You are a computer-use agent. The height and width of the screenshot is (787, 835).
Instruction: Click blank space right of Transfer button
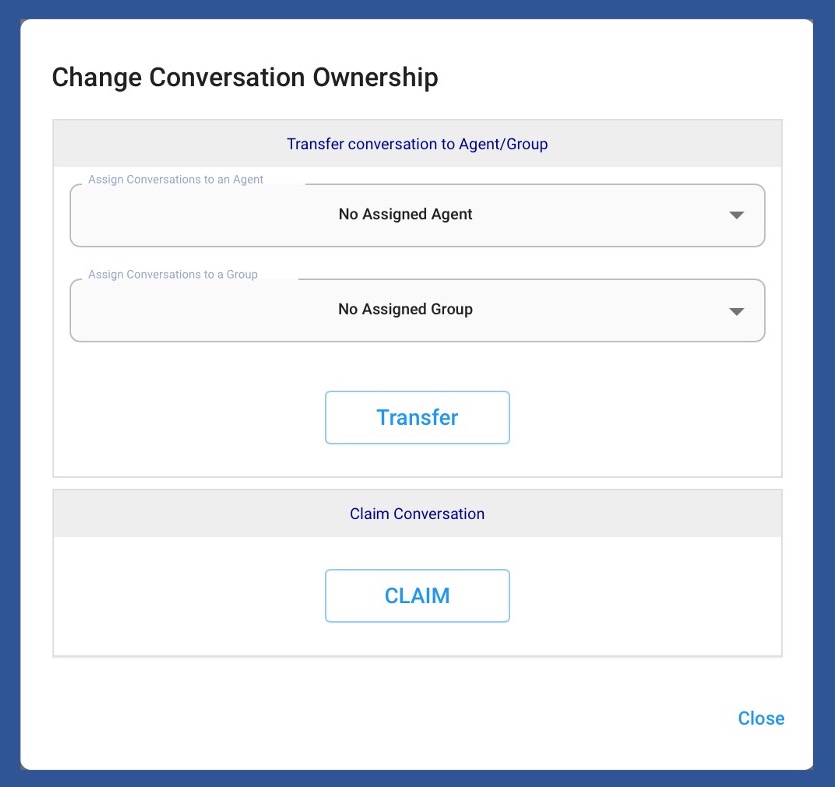[x=645, y=418]
